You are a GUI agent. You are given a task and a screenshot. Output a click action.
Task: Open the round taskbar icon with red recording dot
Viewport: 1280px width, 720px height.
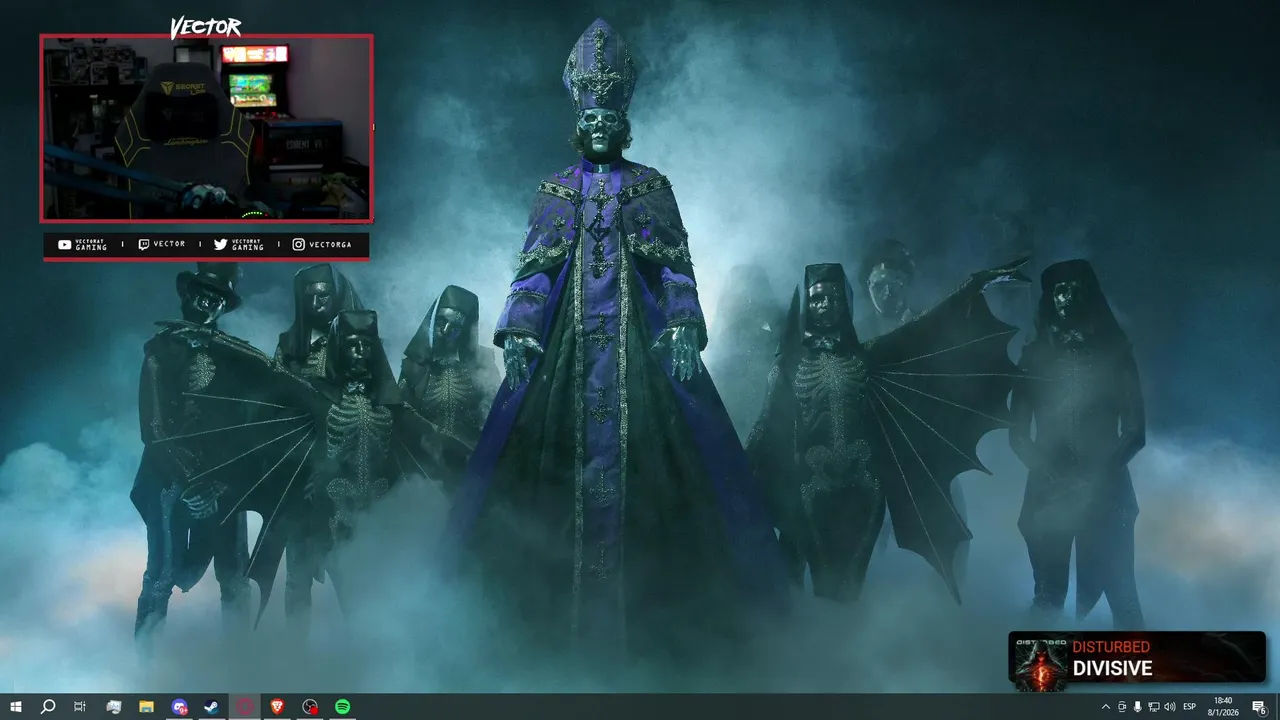[310, 707]
